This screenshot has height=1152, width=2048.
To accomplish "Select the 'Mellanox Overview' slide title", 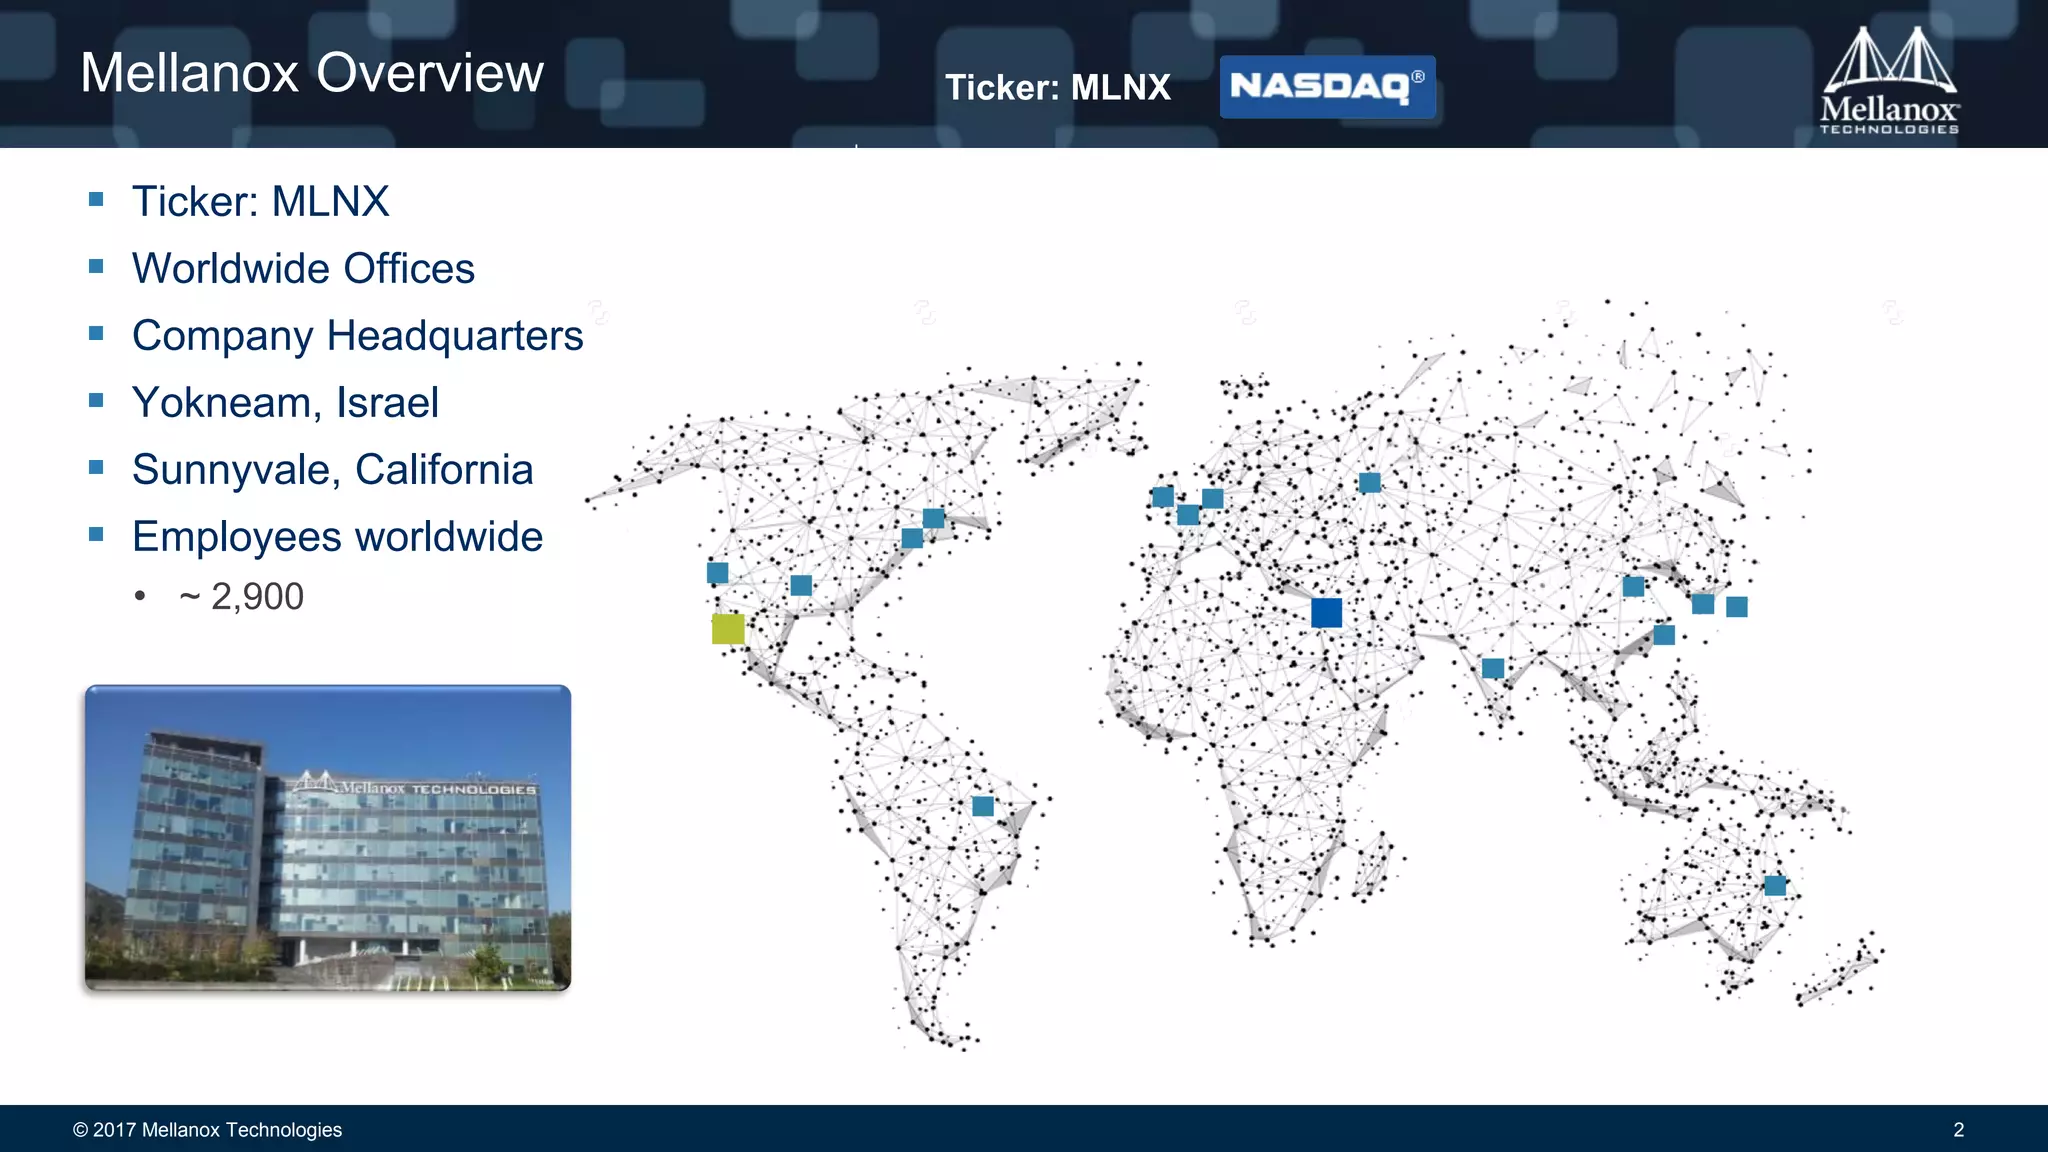I will [312, 73].
